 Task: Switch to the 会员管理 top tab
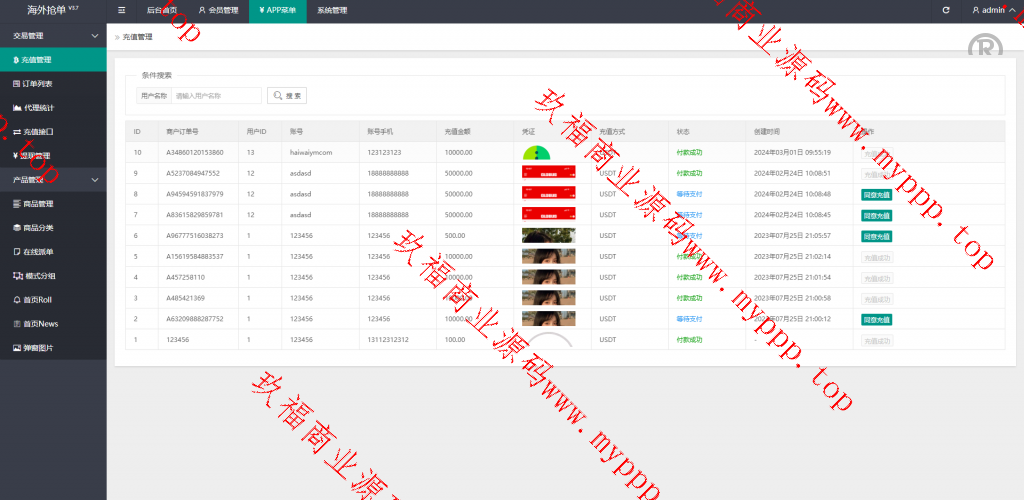pyautogui.click(x=218, y=10)
